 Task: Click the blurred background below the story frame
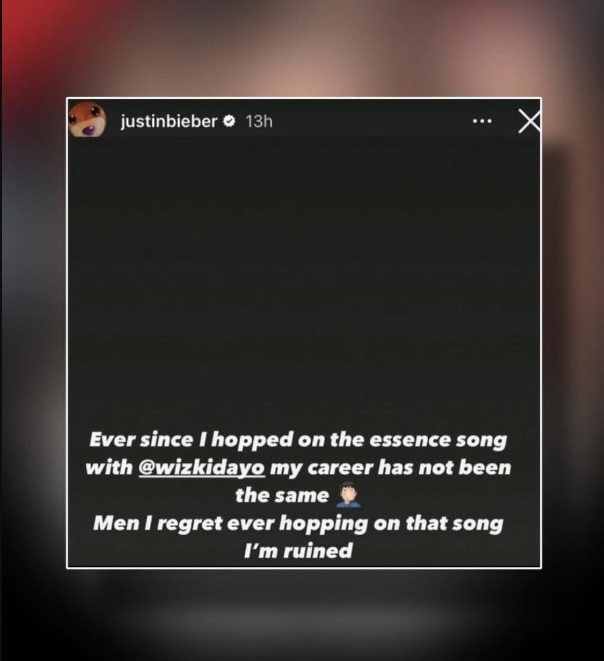(302, 615)
